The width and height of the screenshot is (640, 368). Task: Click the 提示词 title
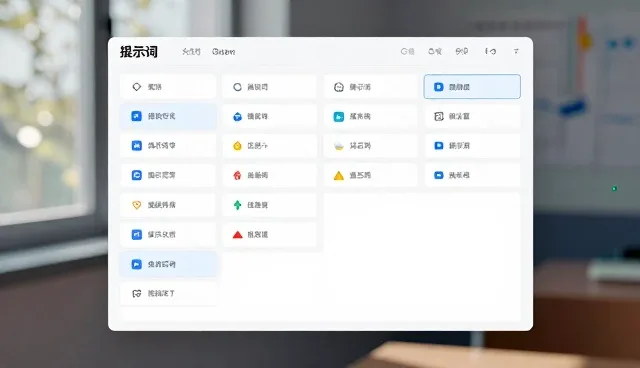coord(139,52)
